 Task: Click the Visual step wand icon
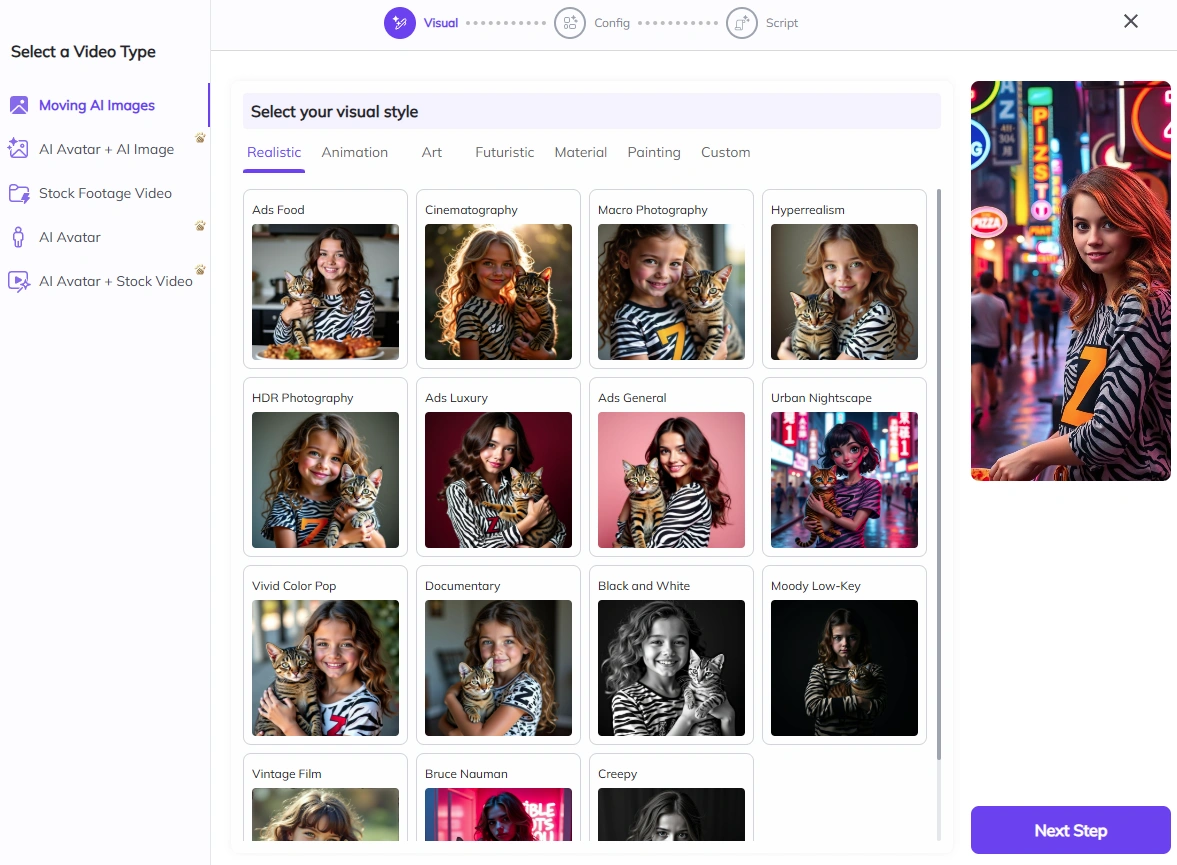click(x=400, y=23)
